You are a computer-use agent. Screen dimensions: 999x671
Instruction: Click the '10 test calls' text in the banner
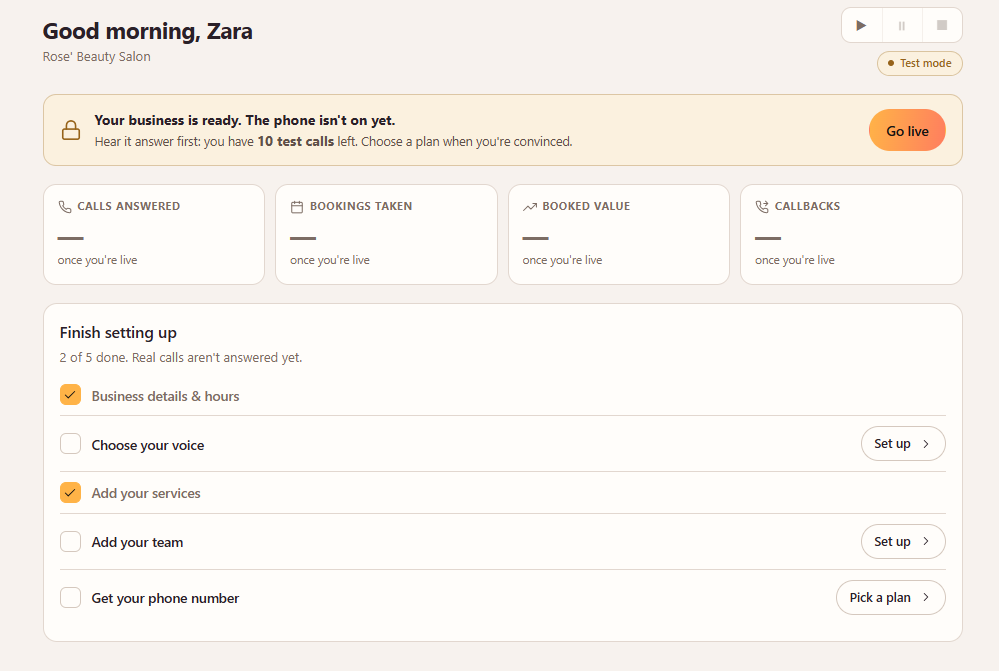(x=296, y=141)
